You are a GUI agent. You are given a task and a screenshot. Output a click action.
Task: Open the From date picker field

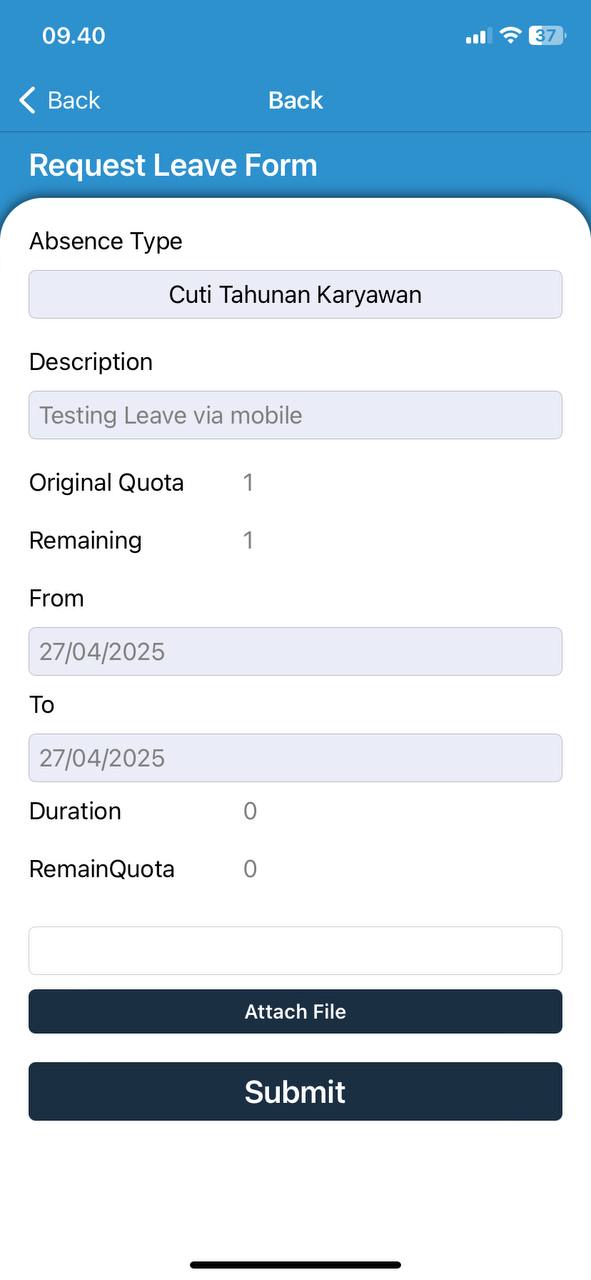pyautogui.click(x=295, y=652)
